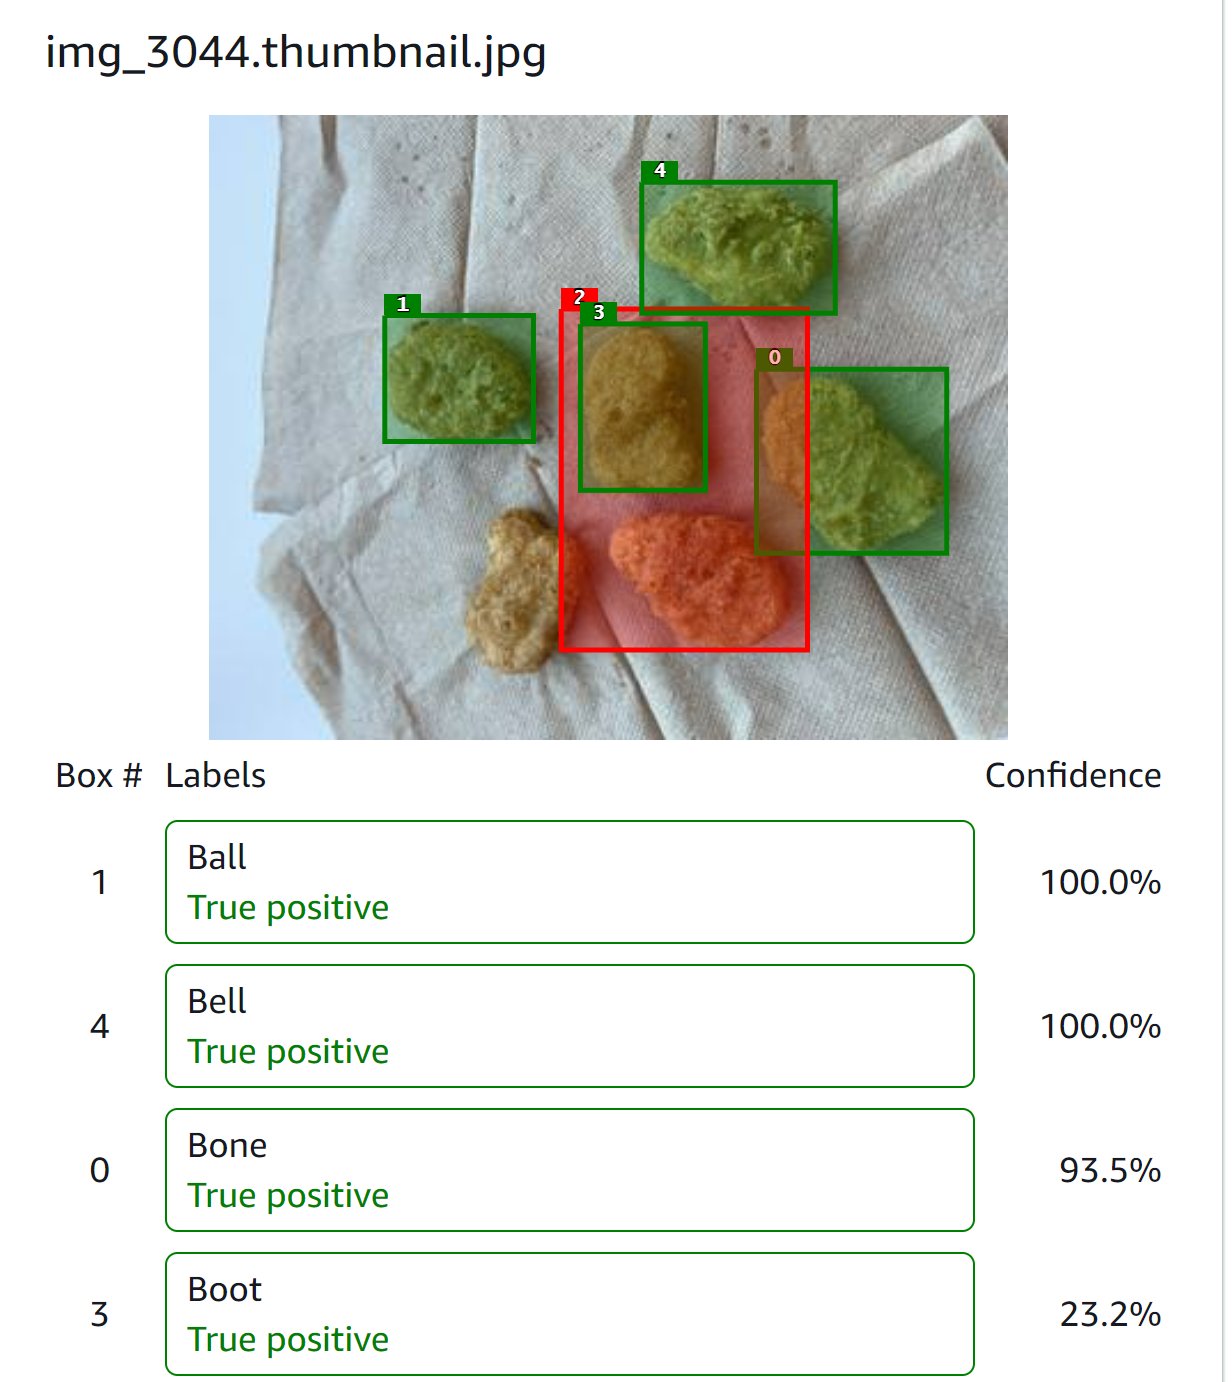1232x1382 pixels.
Task: Click the 23.2% confidence value
Action: (x=1110, y=1314)
